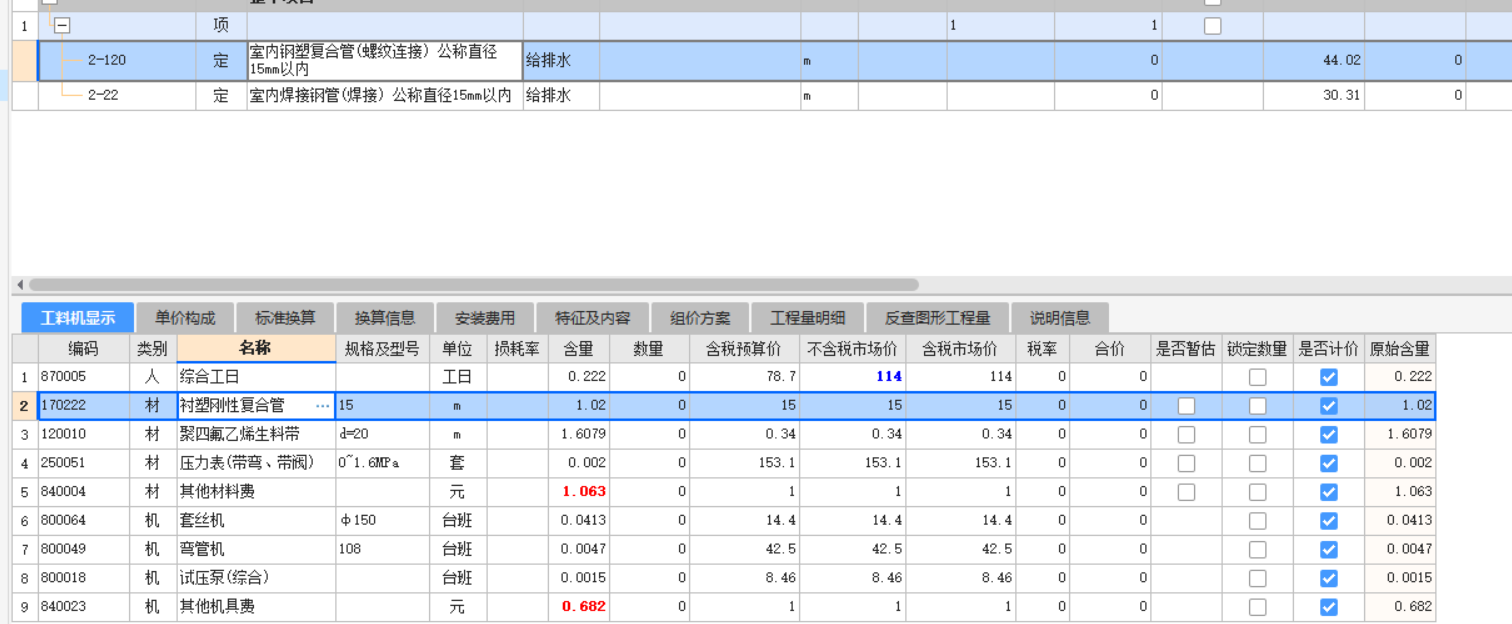Click blue 114 market price cell
The image size is (1512, 624).
point(852,377)
